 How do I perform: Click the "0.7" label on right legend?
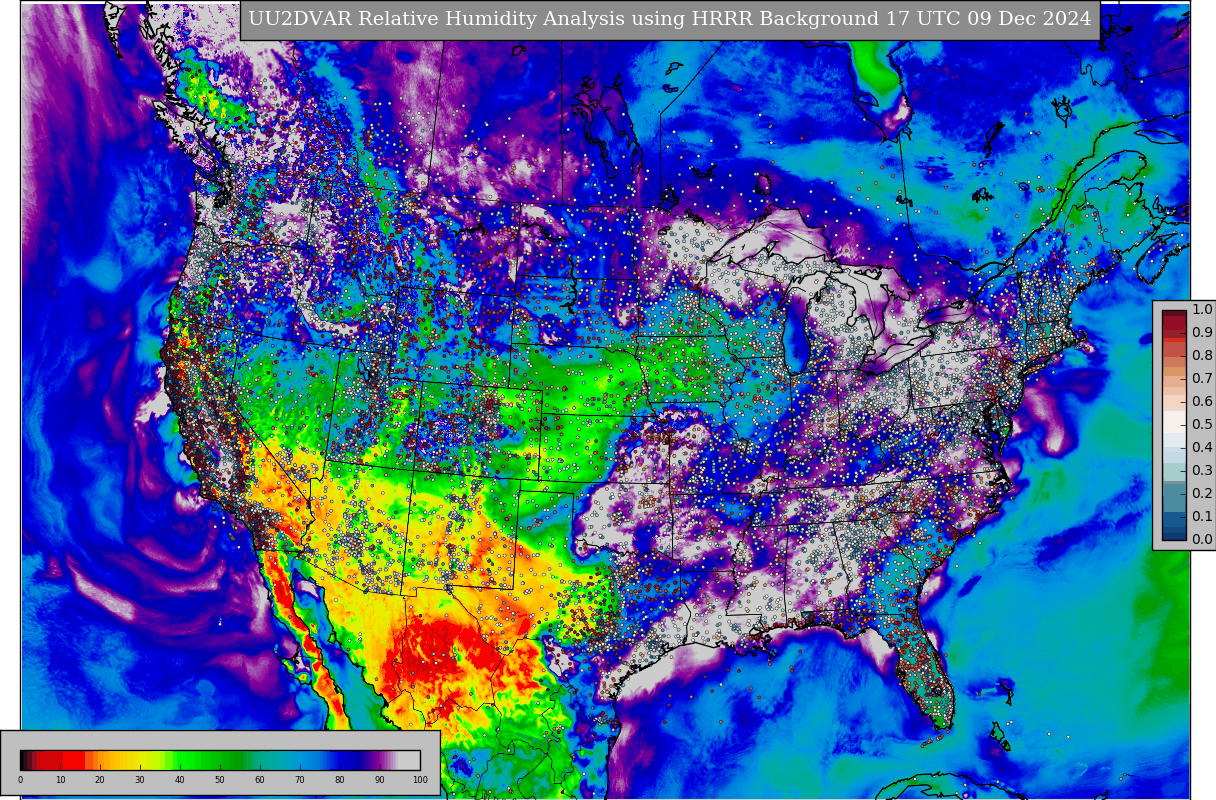[x=1202, y=379]
